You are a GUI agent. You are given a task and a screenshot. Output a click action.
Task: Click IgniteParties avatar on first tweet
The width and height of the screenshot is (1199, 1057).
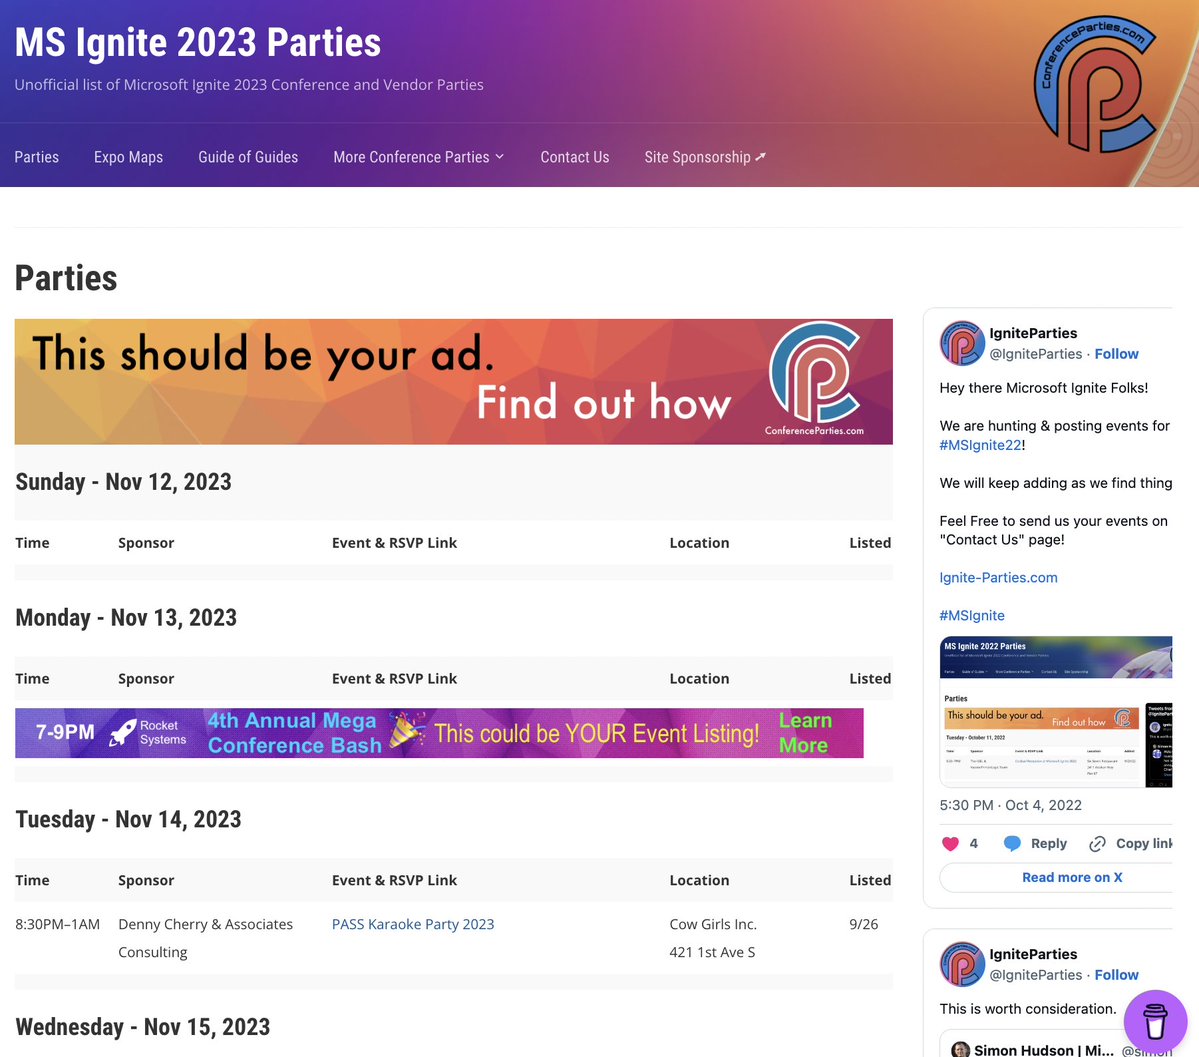coord(961,343)
